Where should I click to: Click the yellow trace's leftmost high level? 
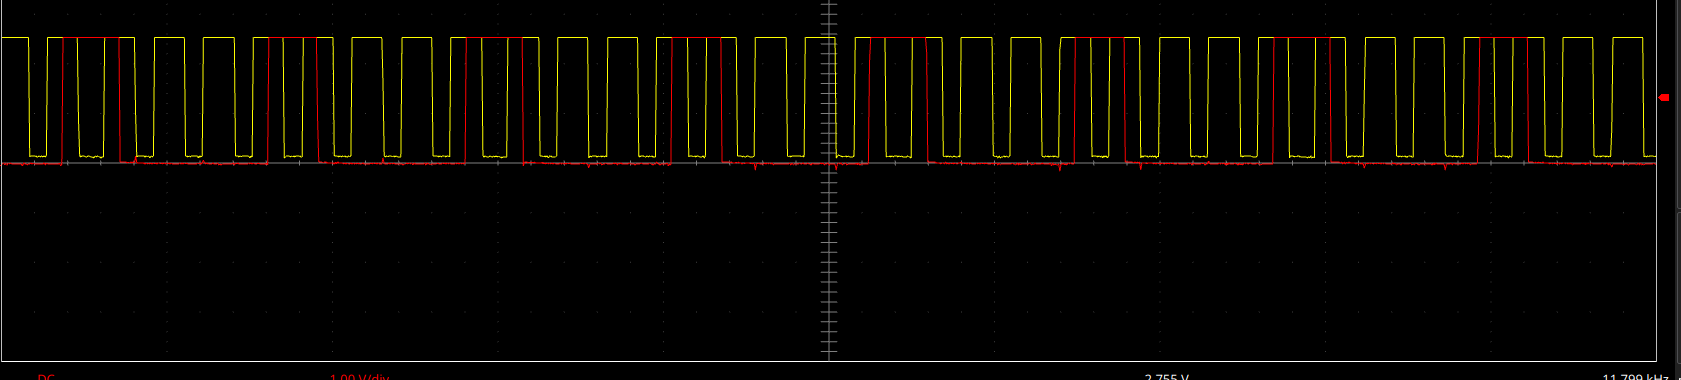coord(15,38)
